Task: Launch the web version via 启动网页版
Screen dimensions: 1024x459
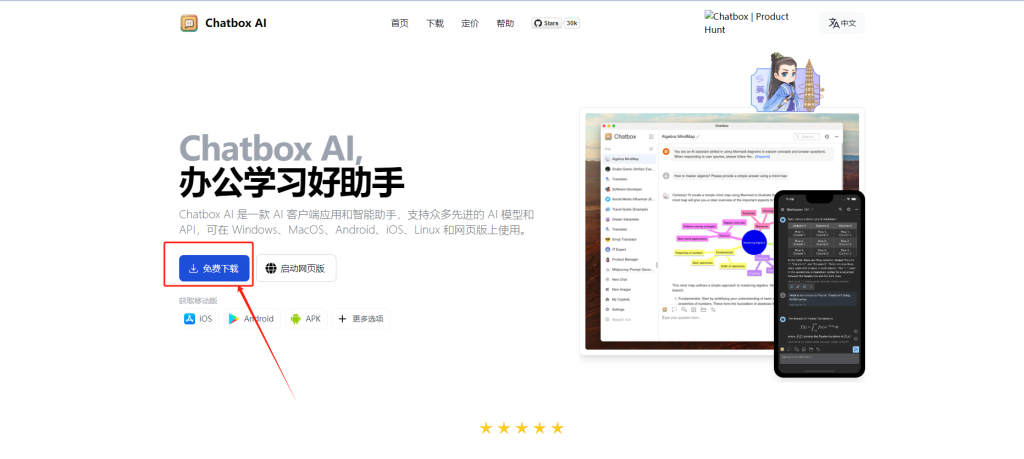Action: pos(296,268)
